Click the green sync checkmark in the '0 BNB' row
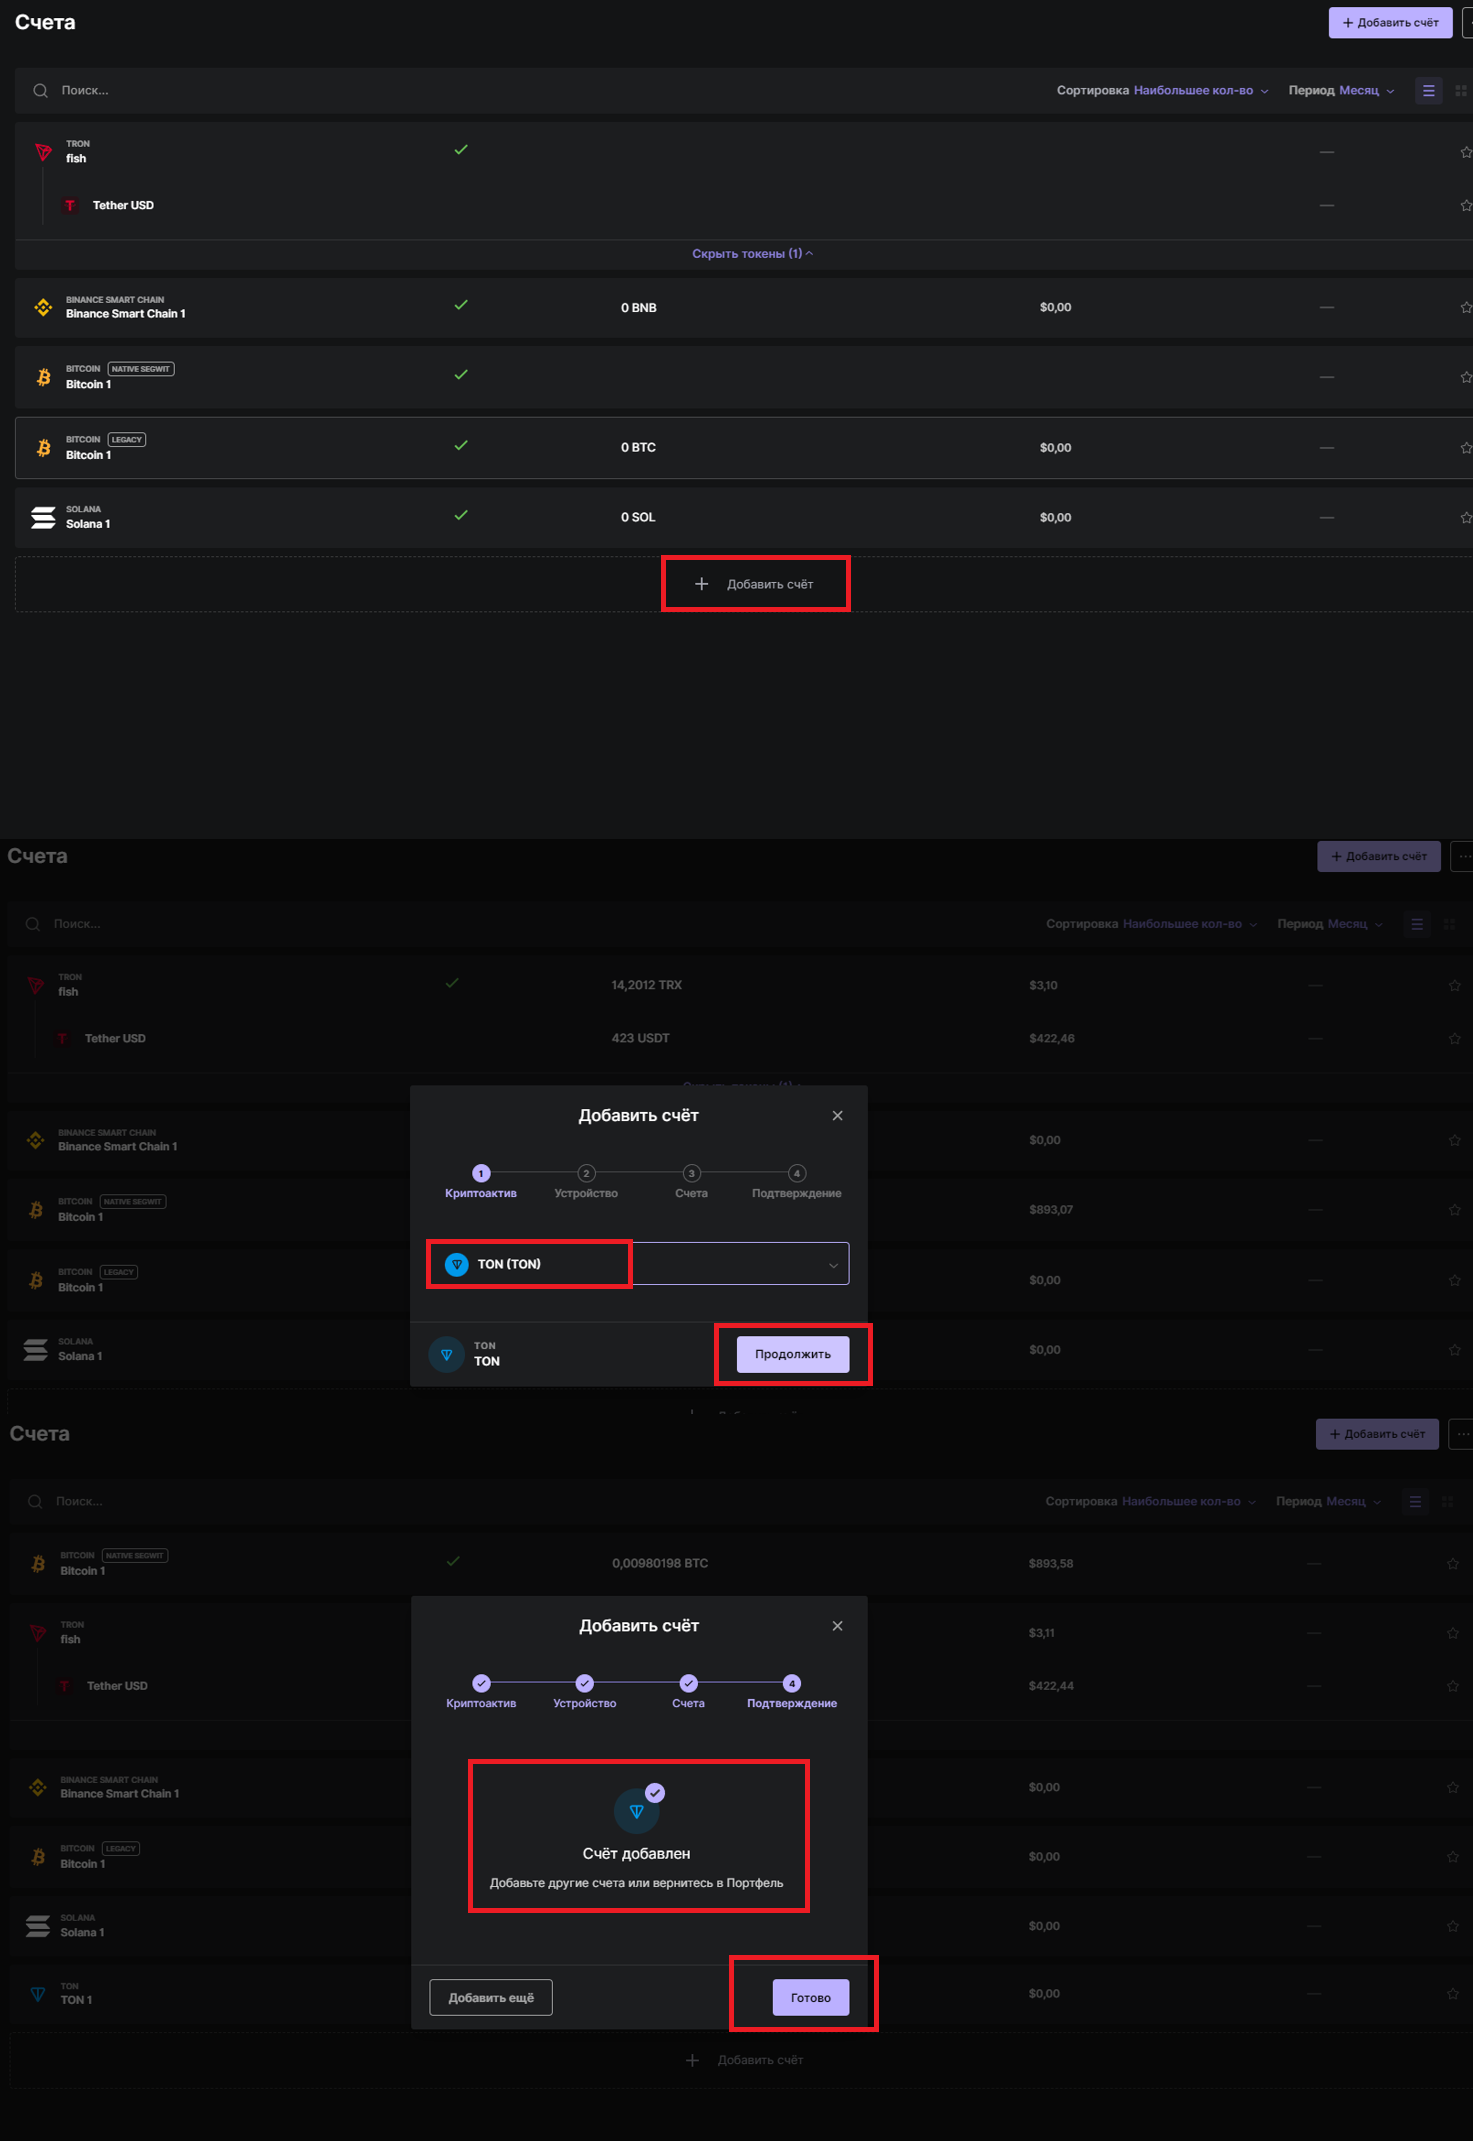This screenshot has width=1473, height=2141. point(461,305)
